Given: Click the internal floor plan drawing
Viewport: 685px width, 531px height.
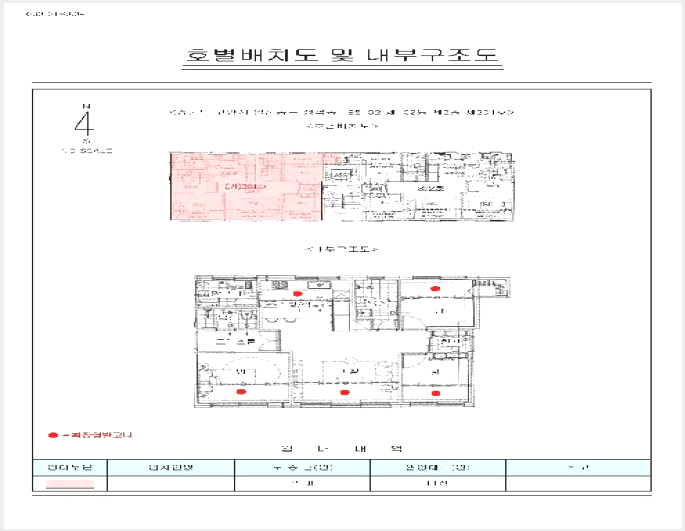Looking at the screenshot, I should tap(352, 341).
